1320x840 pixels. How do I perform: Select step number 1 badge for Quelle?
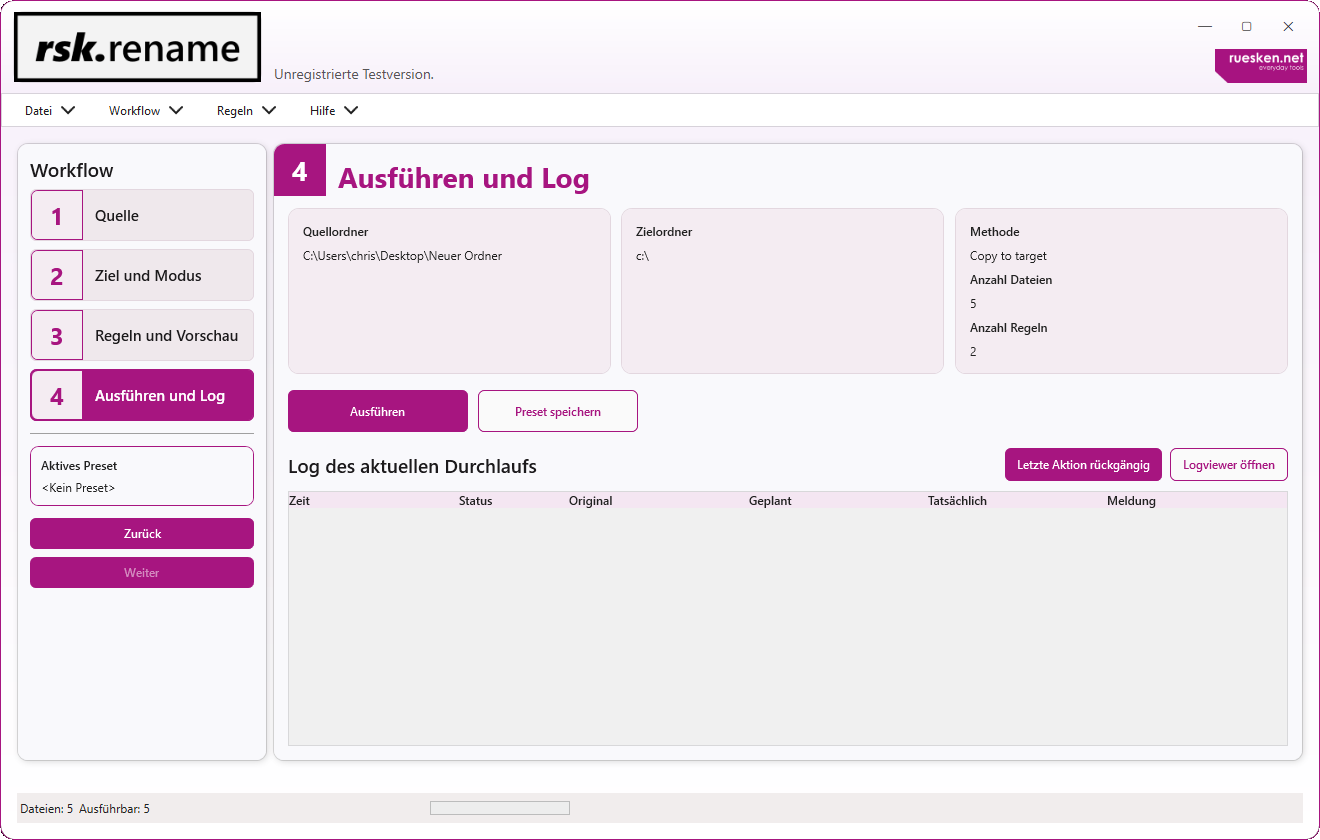click(57, 216)
